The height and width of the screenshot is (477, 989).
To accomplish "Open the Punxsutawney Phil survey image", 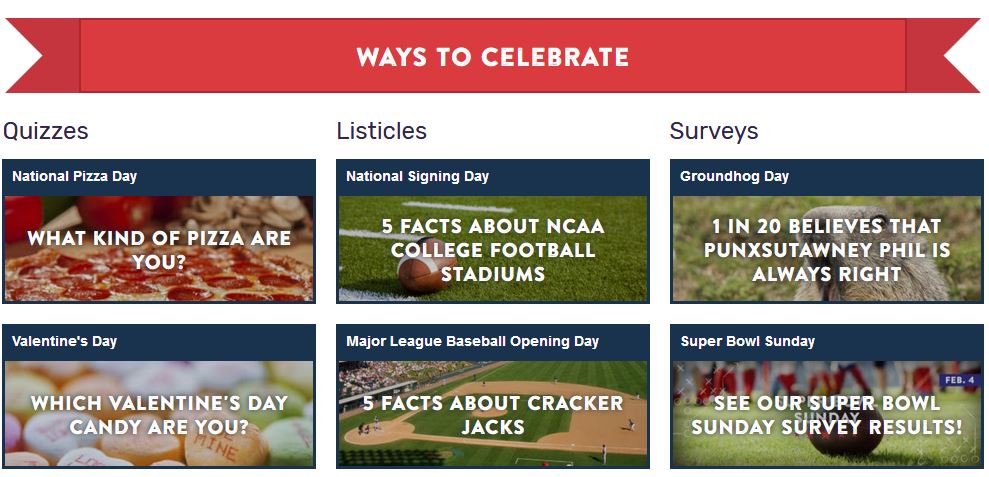I will [826, 250].
